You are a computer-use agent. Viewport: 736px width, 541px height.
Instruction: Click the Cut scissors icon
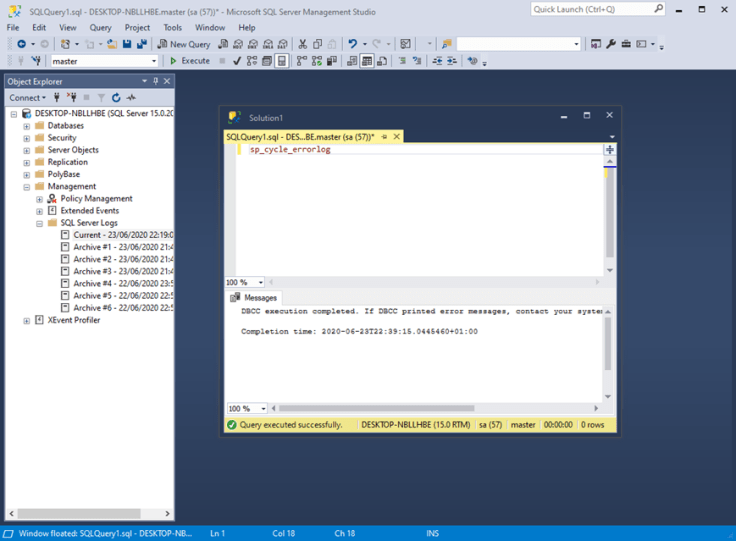[x=303, y=44]
